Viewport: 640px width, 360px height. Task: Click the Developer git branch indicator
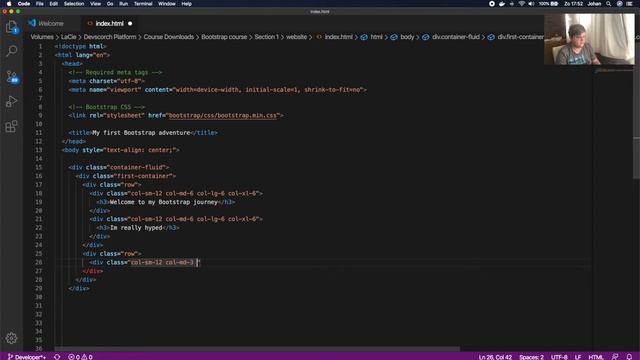[27, 357]
